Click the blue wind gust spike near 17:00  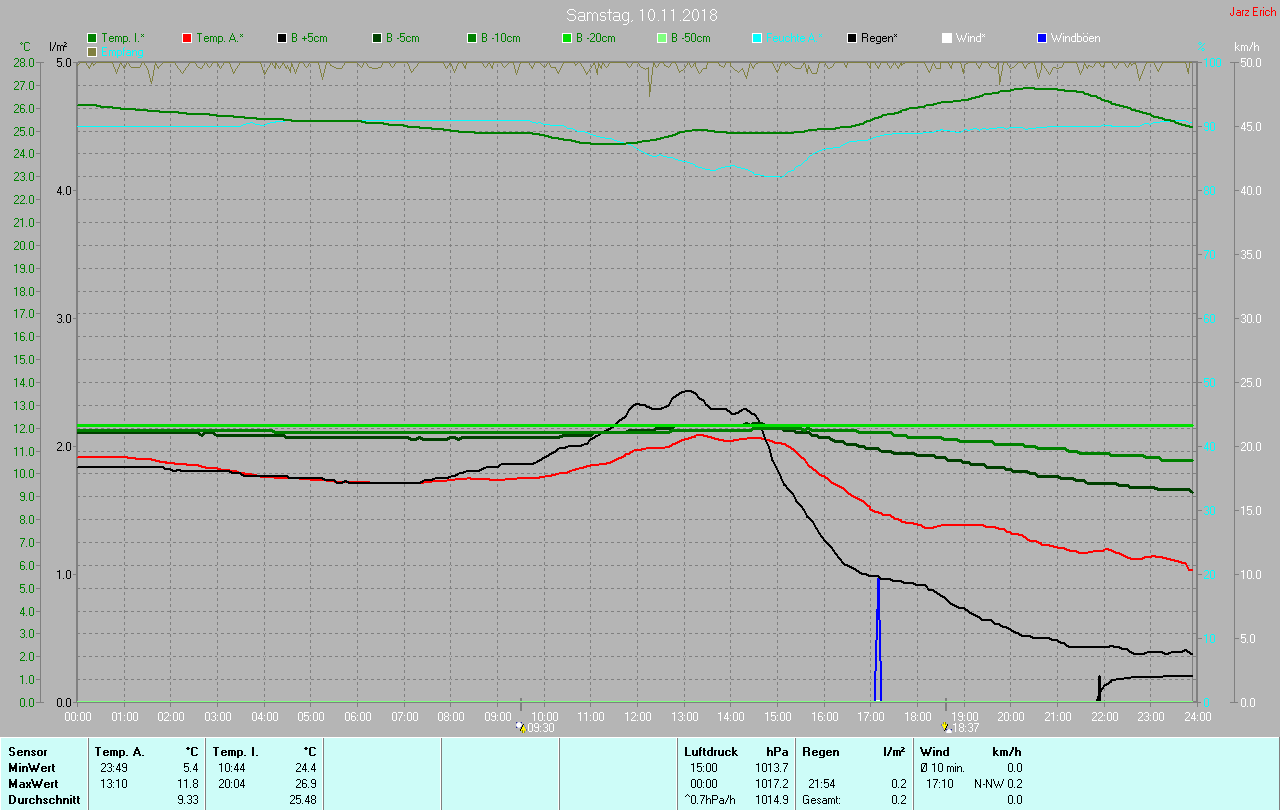pos(878,640)
